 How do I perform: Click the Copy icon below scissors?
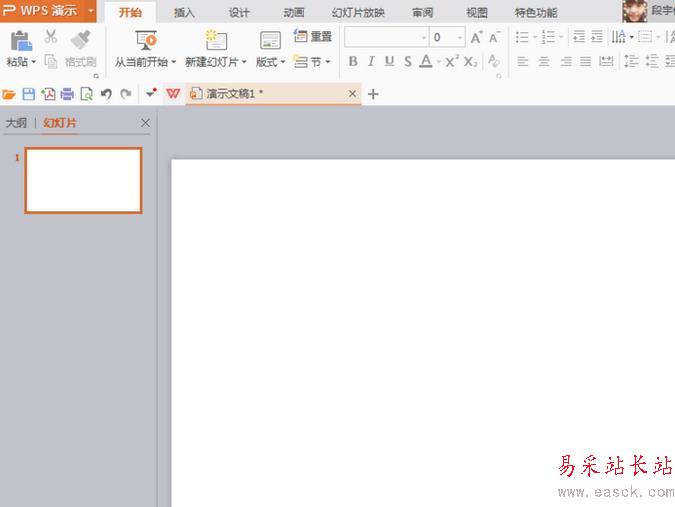51,61
